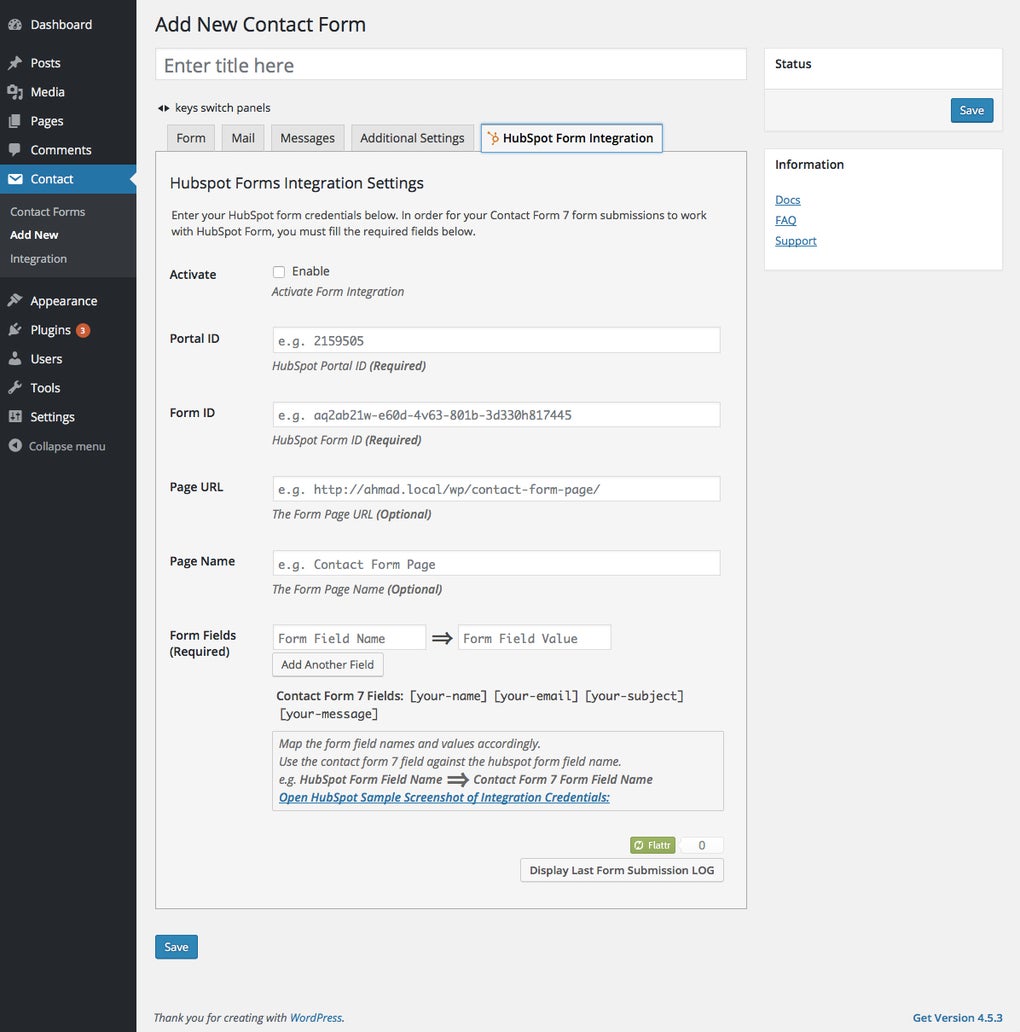
Task: Click Display Last Form Submission LOG
Action: click(x=621, y=869)
